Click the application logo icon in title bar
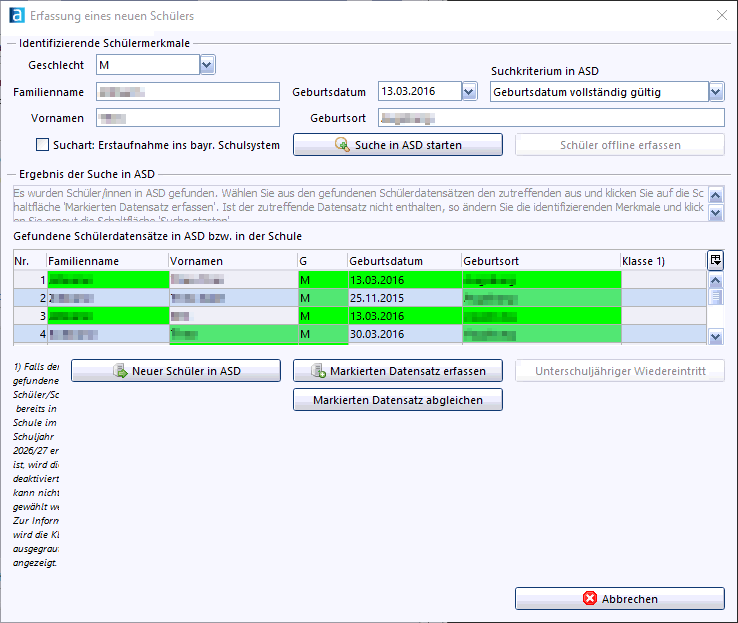 click(15, 15)
